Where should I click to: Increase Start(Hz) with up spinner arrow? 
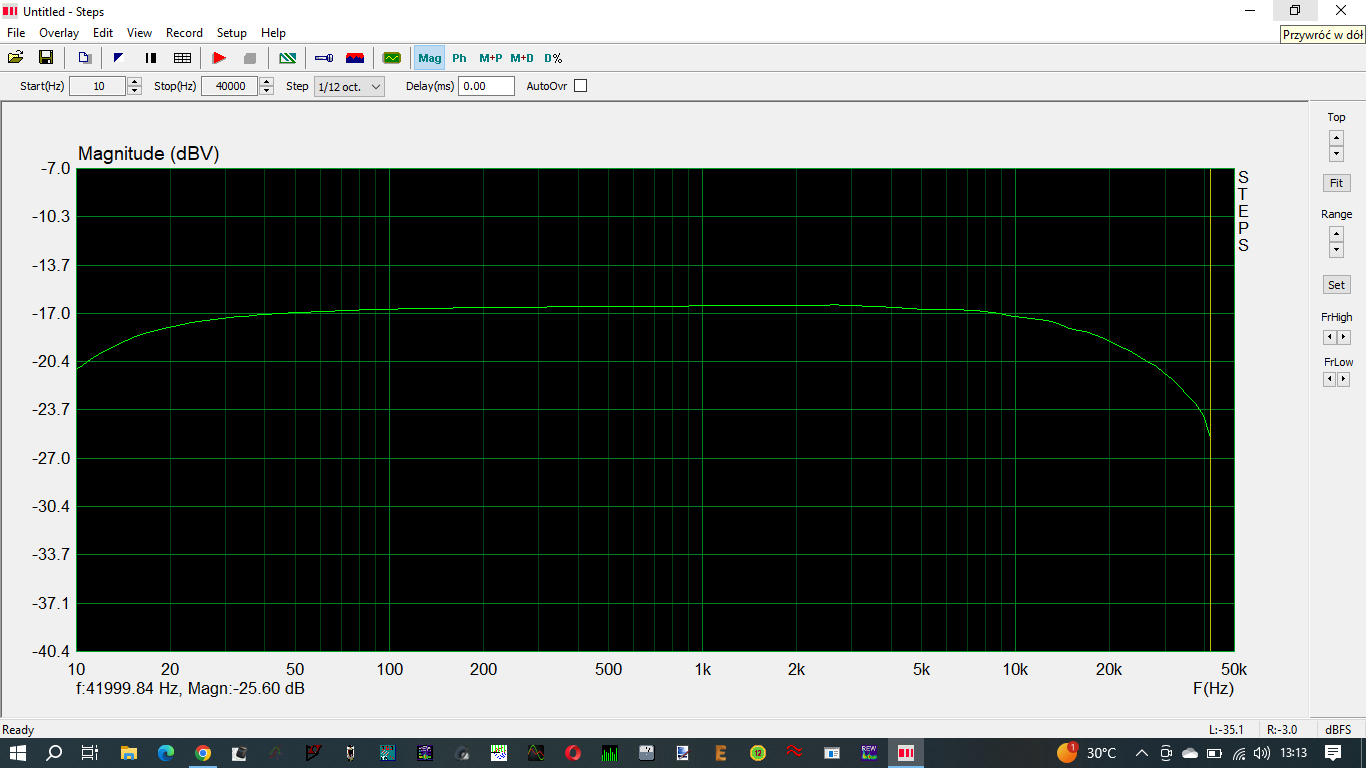pyautogui.click(x=134, y=82)
